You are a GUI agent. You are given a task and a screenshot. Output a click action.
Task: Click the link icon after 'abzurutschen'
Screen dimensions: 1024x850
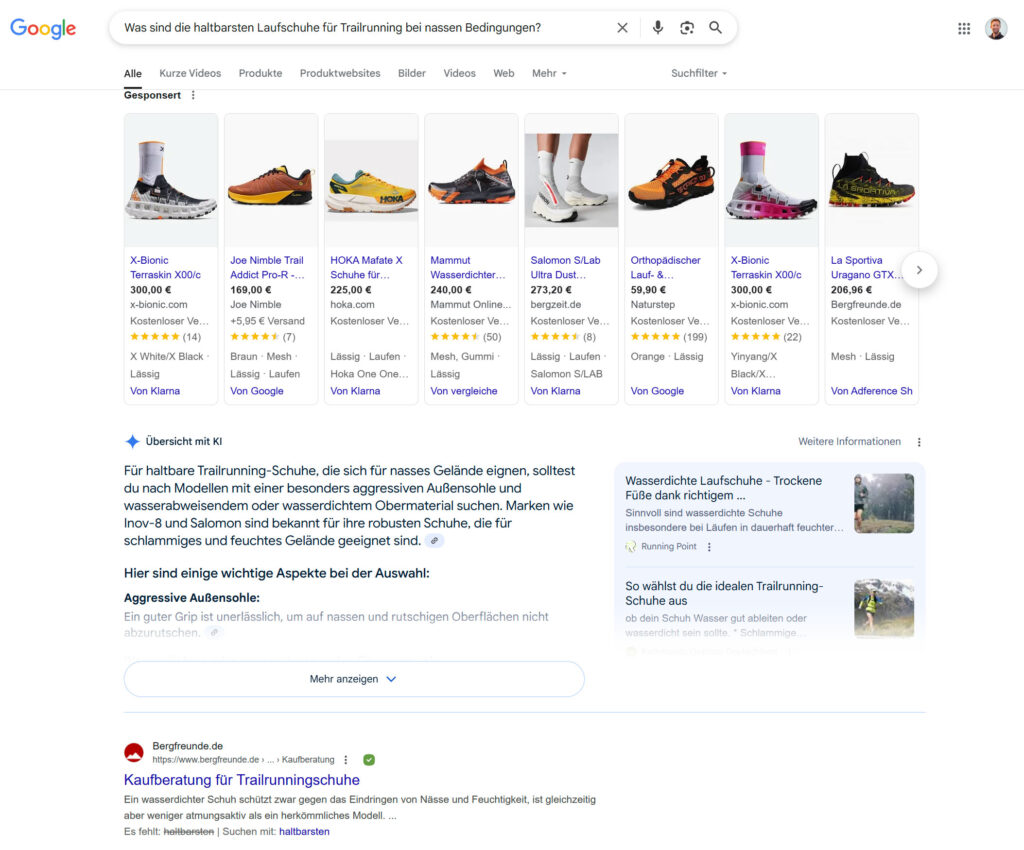click(x=214, y=632)
